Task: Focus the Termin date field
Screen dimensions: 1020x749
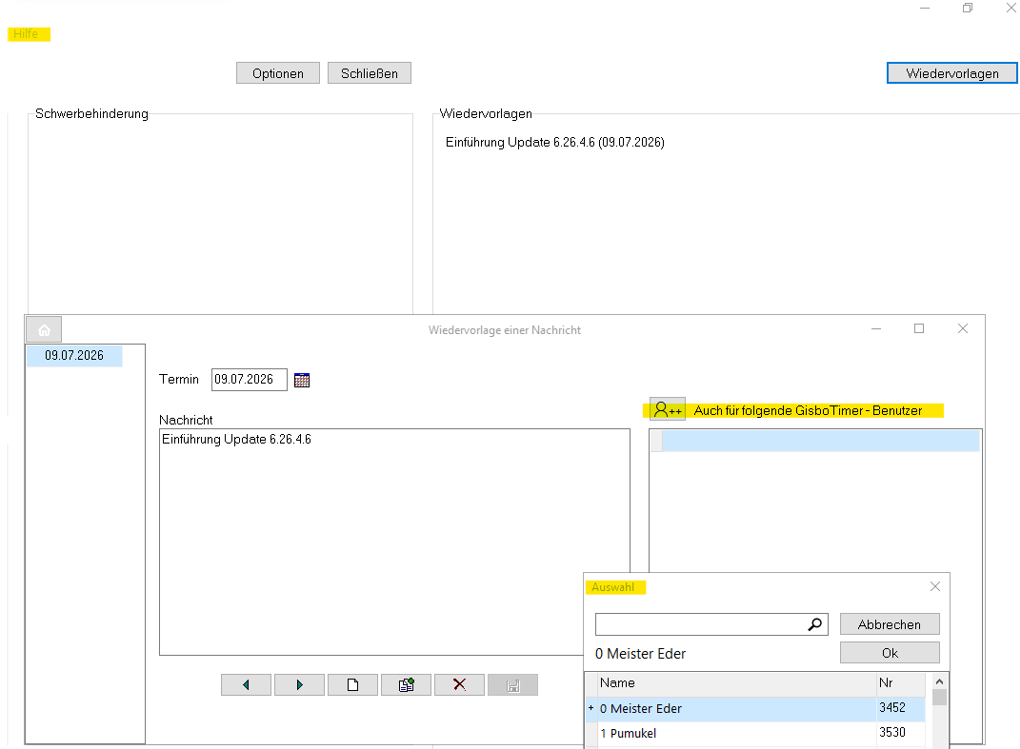Action: point(249,379)
